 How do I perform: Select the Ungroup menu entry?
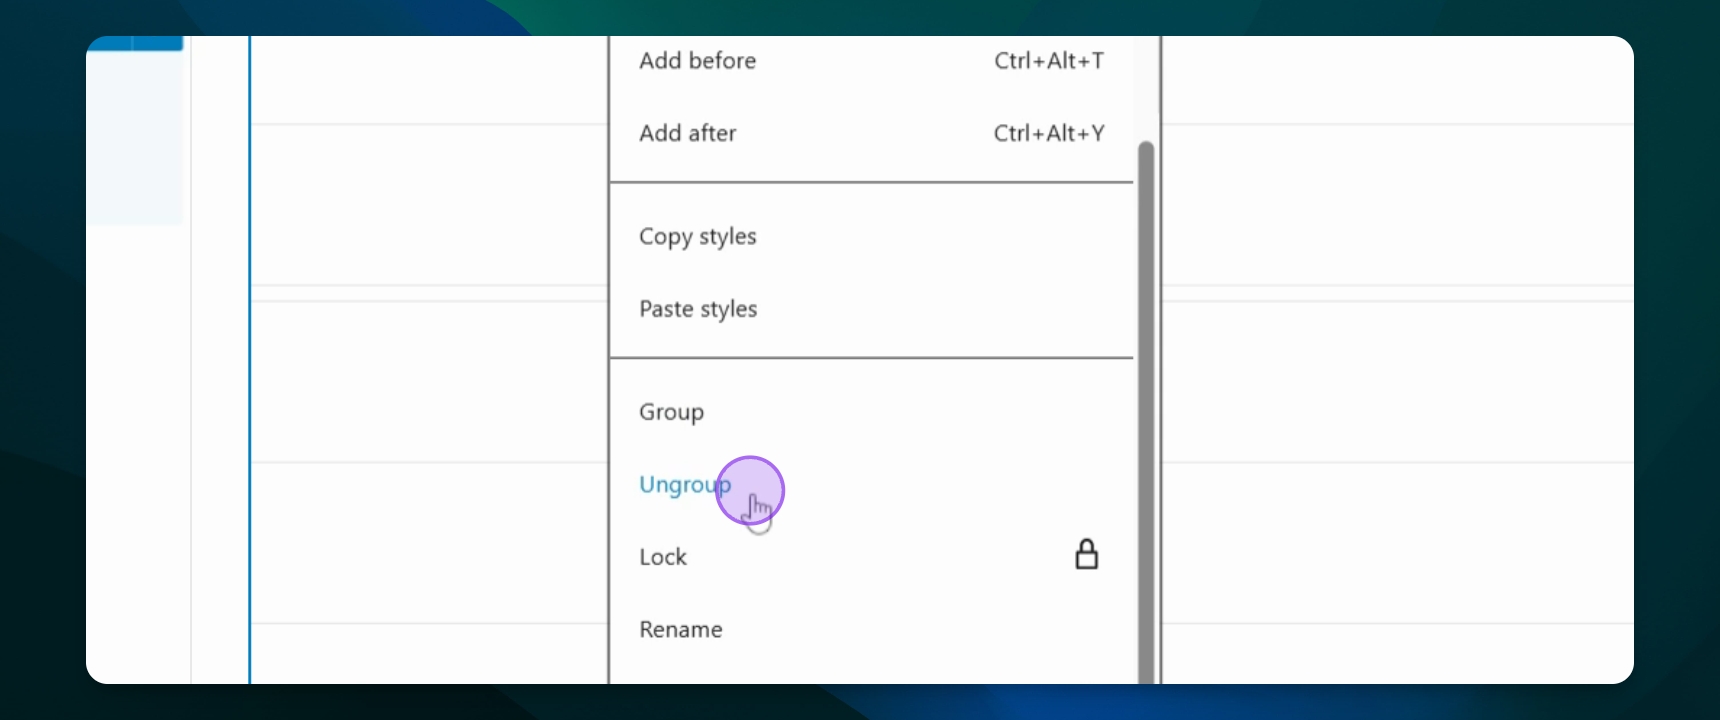tap(685, 485)
